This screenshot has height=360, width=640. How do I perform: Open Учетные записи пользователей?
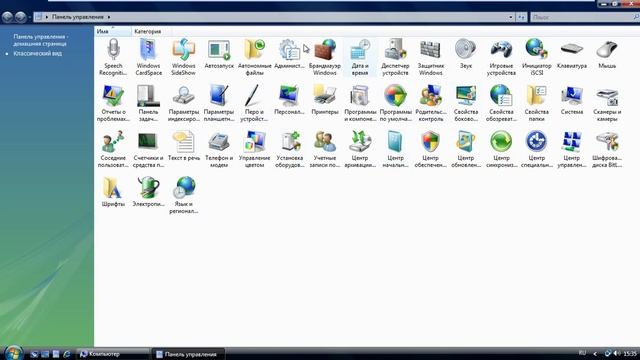click(324, 149)
